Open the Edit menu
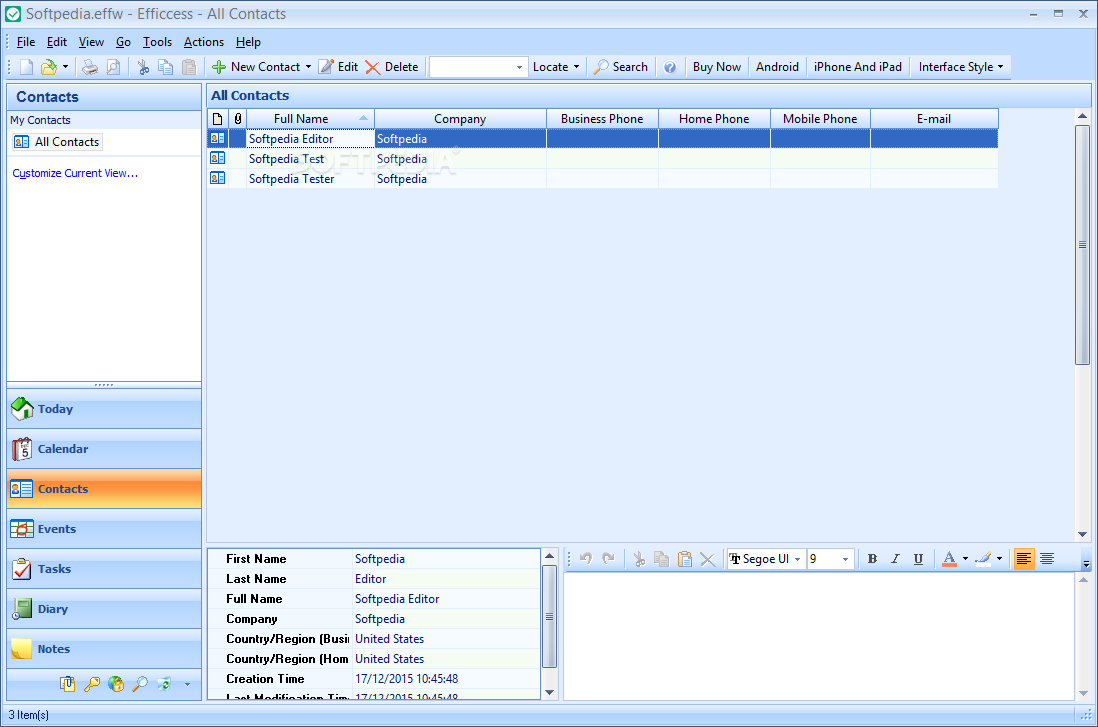The image size is (1098, 727). (57, 42)
